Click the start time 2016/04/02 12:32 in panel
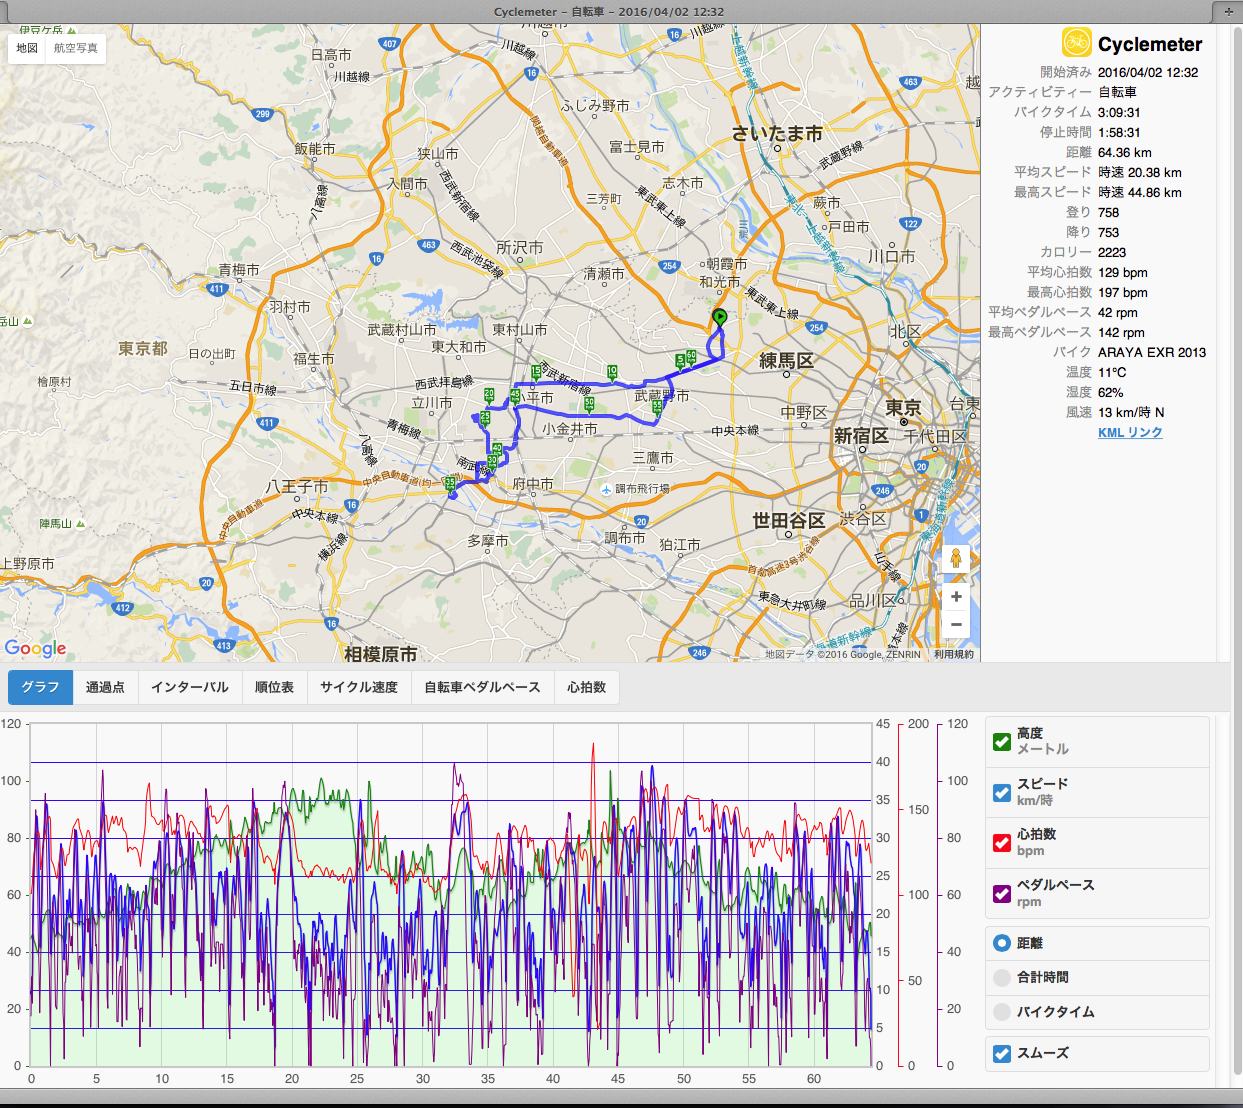The height and width of the screenshot is (1108, 1243). 1148,72
